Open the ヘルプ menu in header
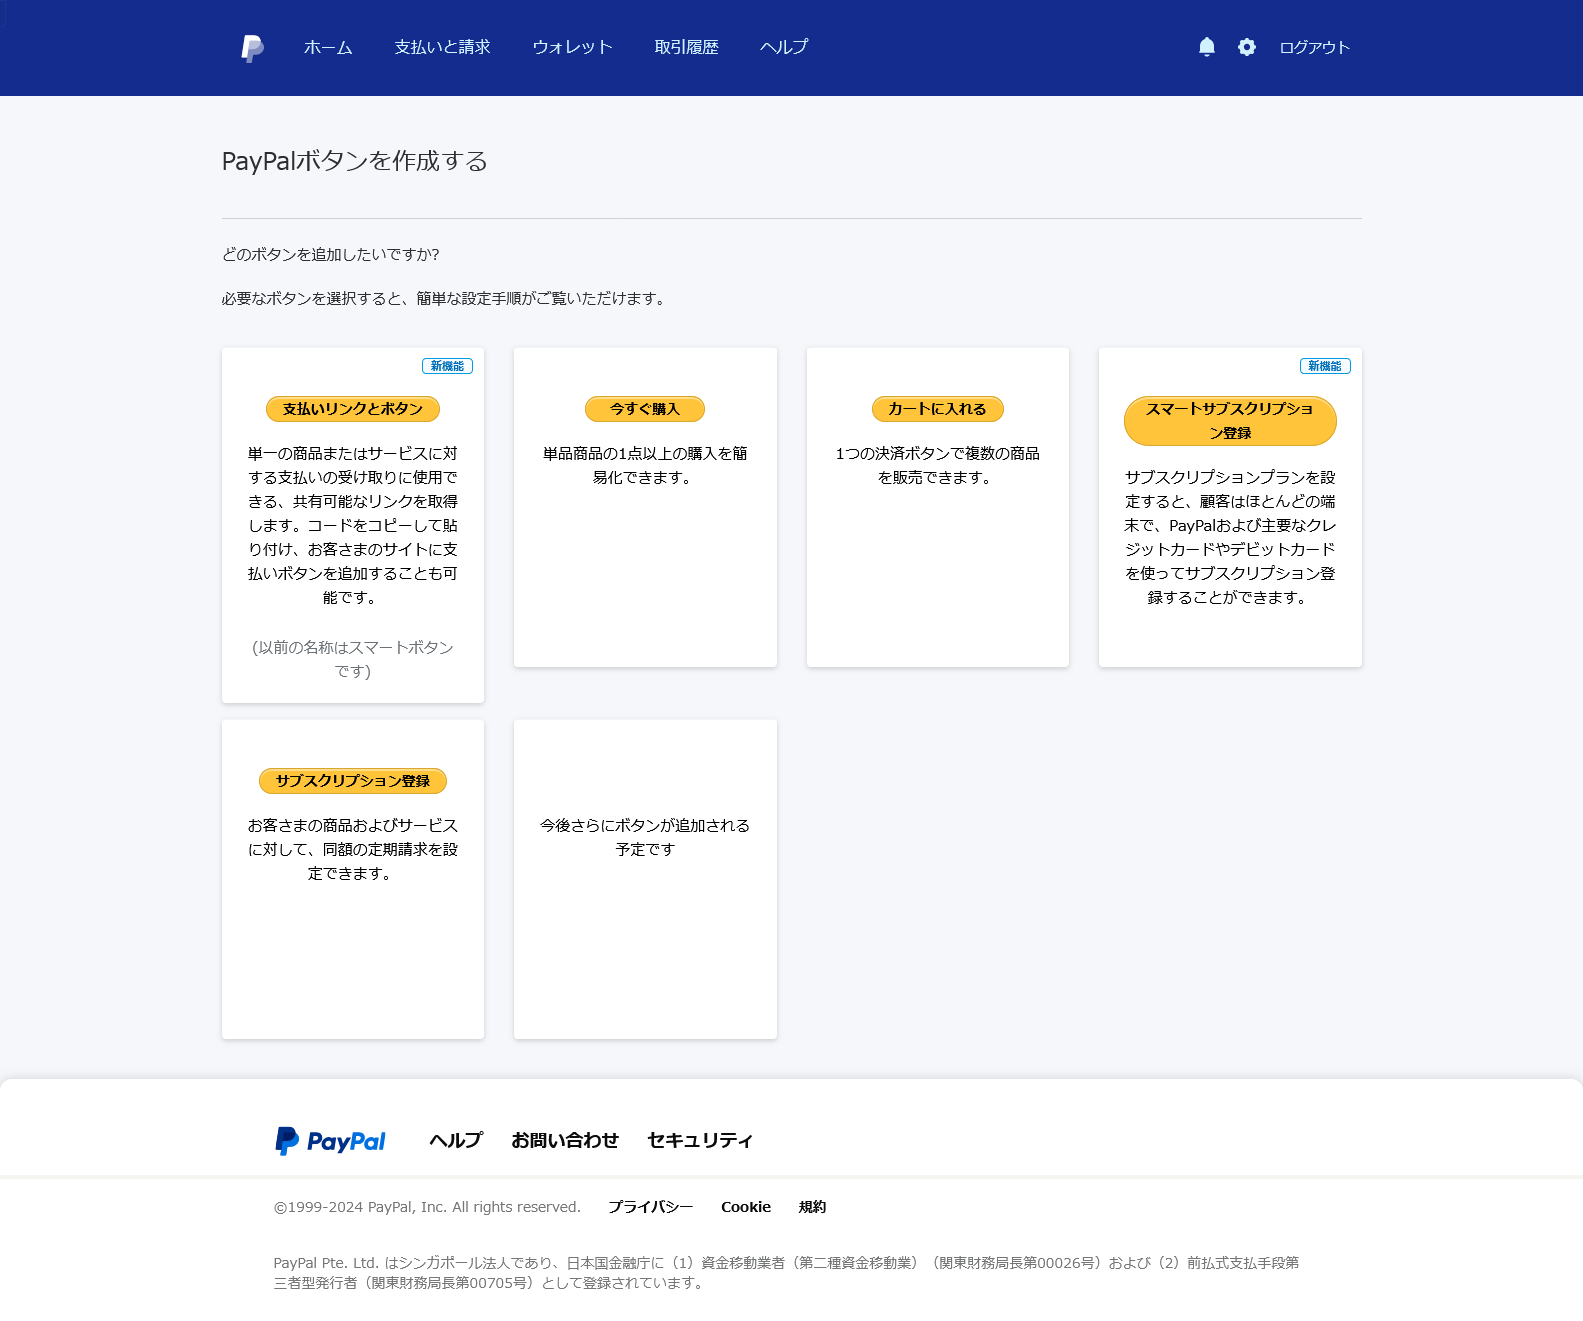The height and width of the screenshot is (1321, 1583). click(784, 47)
